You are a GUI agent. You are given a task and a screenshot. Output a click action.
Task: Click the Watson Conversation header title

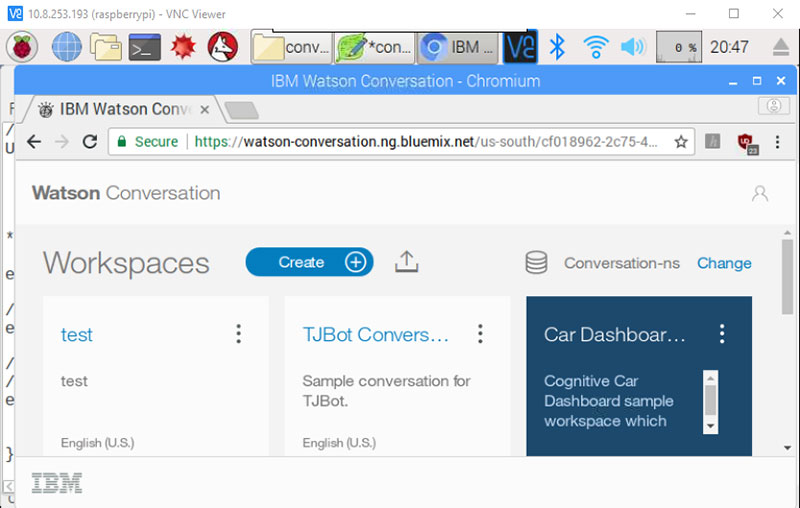click(126, 193)
